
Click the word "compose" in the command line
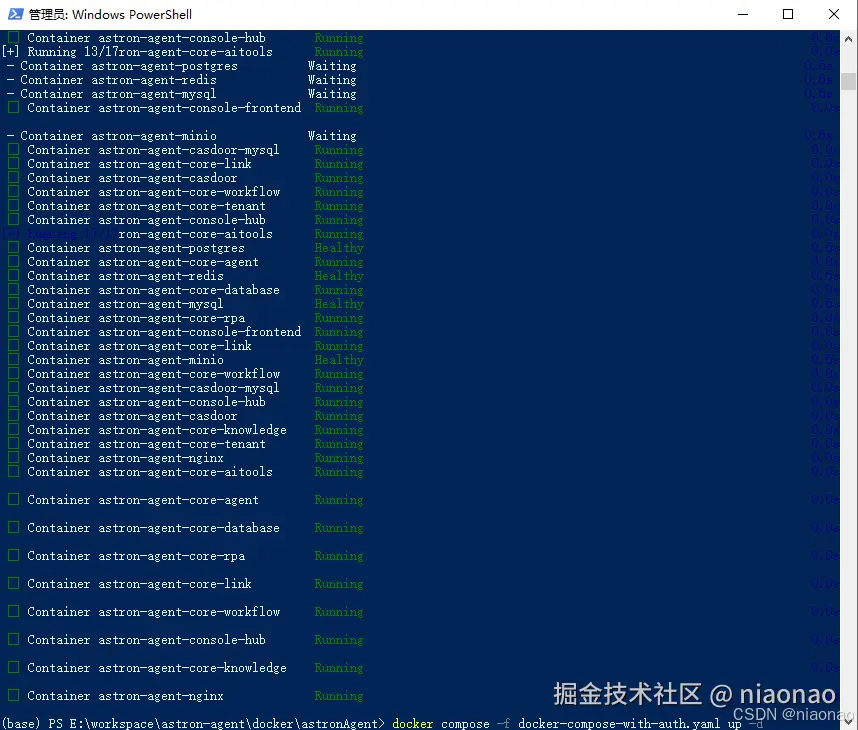(x=465, y=723)
